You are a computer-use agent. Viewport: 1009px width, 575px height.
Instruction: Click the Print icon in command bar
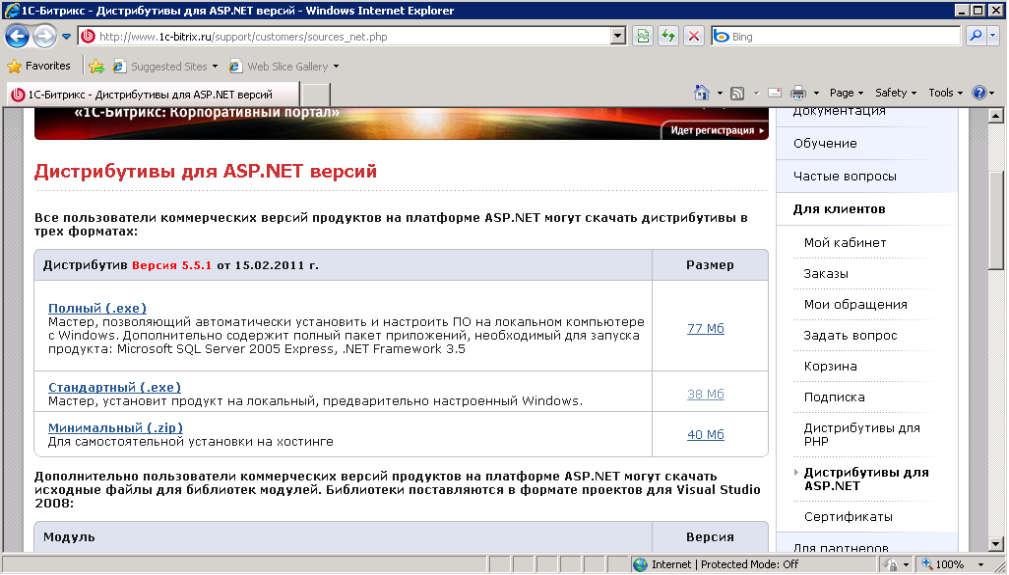[x=798, y=93]
